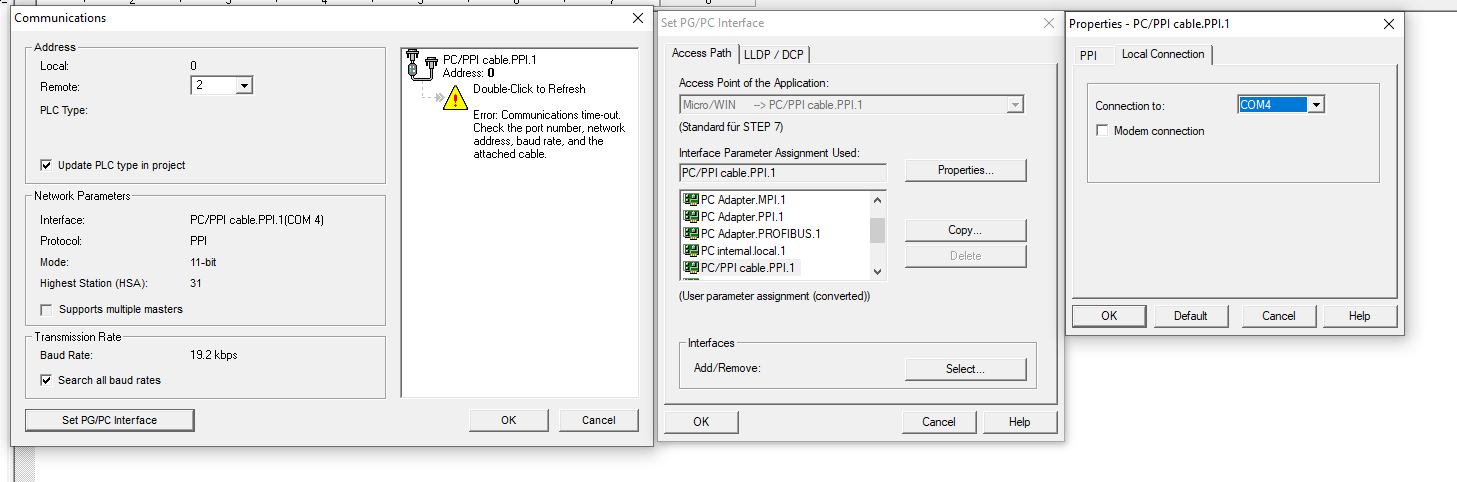The height and width of the screenshot is (482, 1457).
Task: Select PC Adapter.MPI.1 interface icon
Action: (690, 199)
